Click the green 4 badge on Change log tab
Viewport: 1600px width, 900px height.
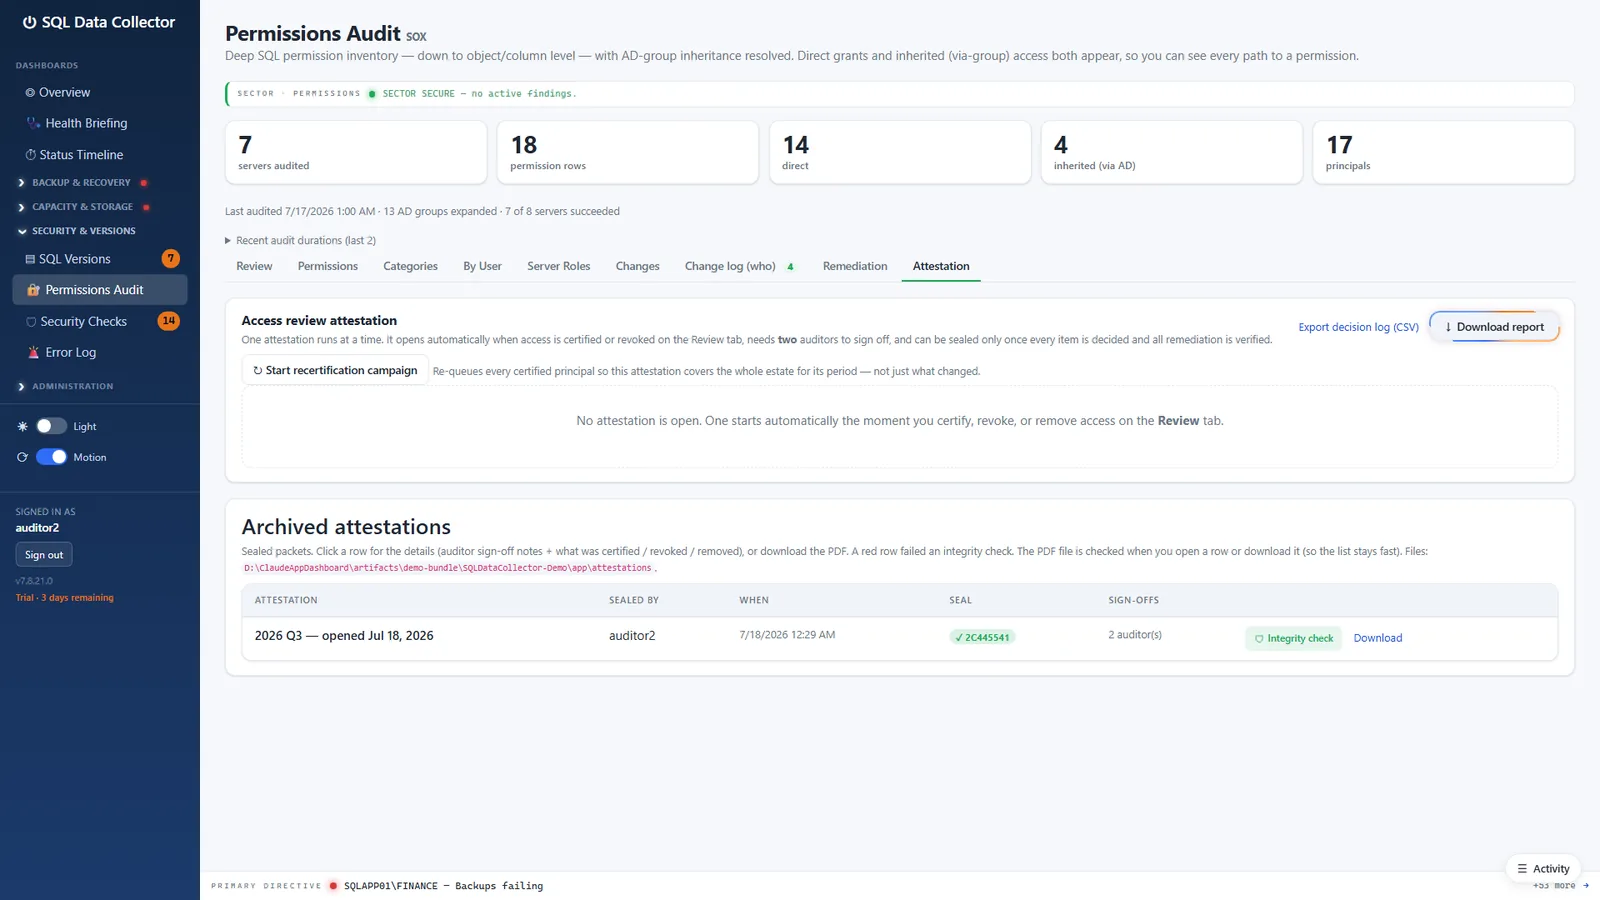(790, 267)
